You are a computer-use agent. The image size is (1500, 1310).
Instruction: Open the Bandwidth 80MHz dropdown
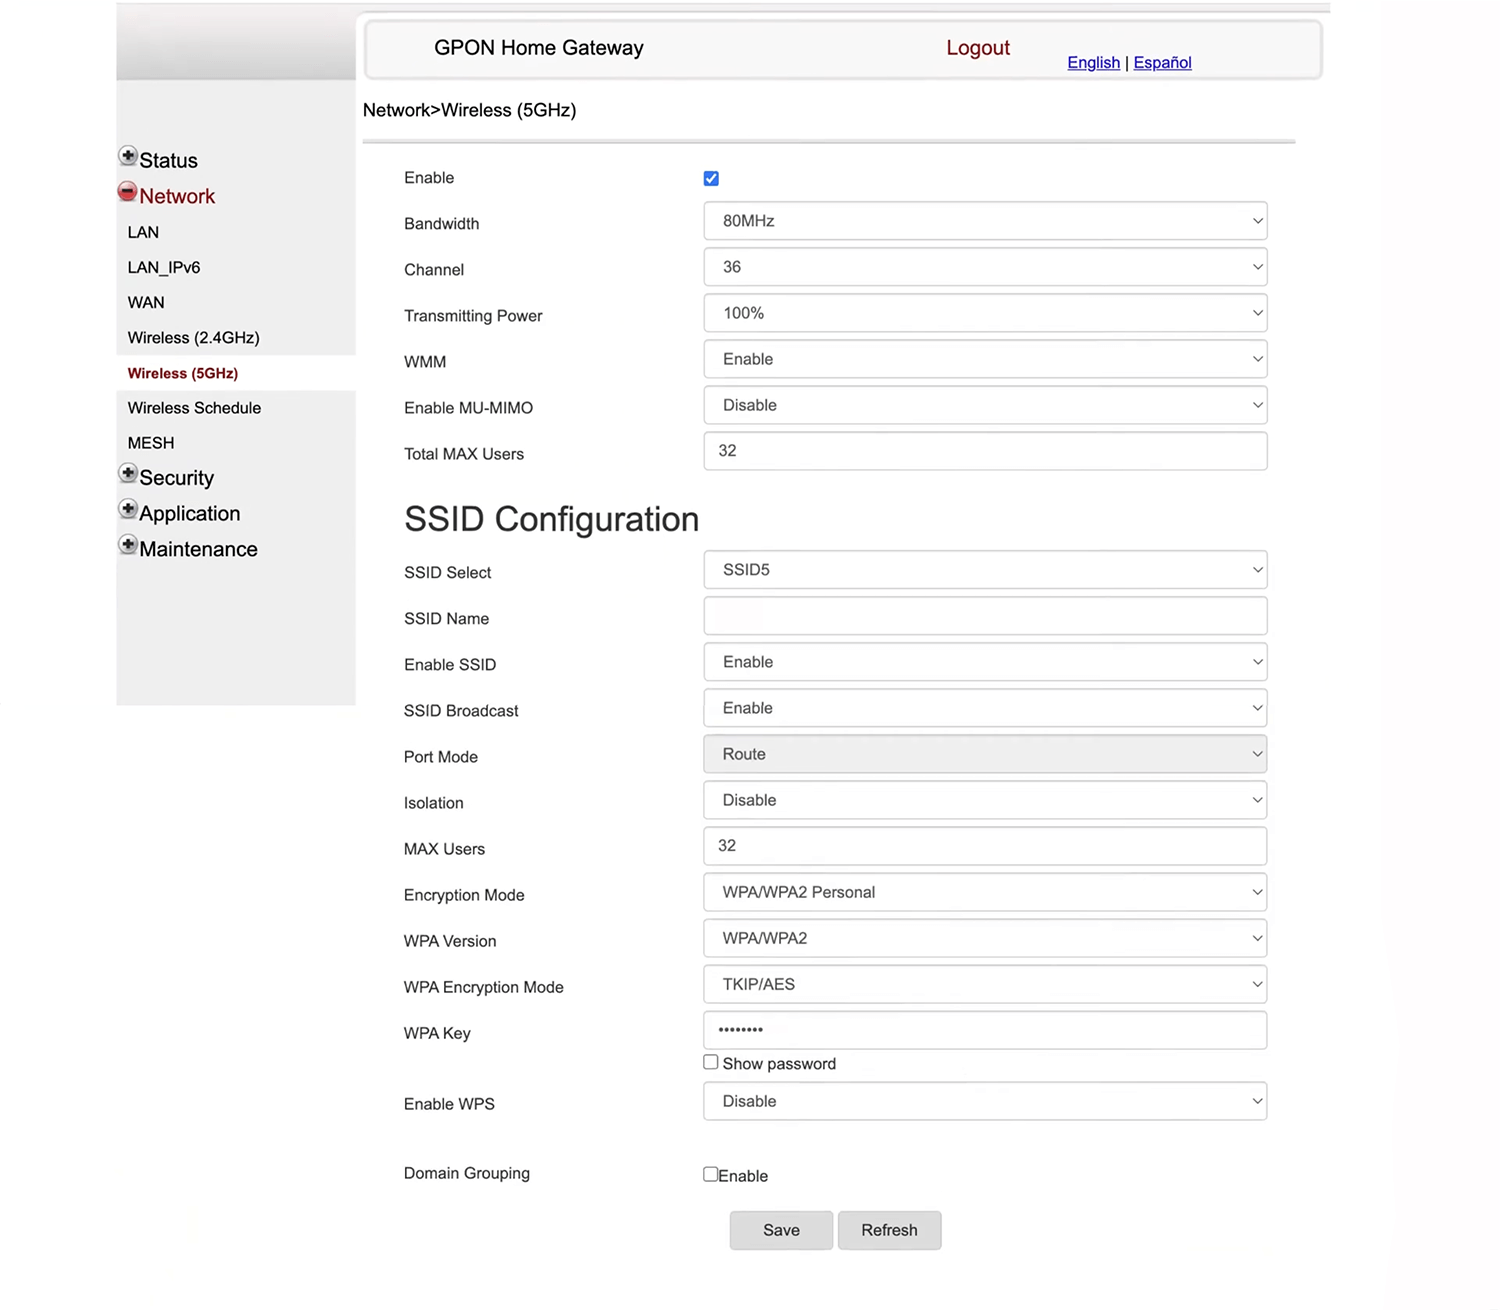(985, 221)
